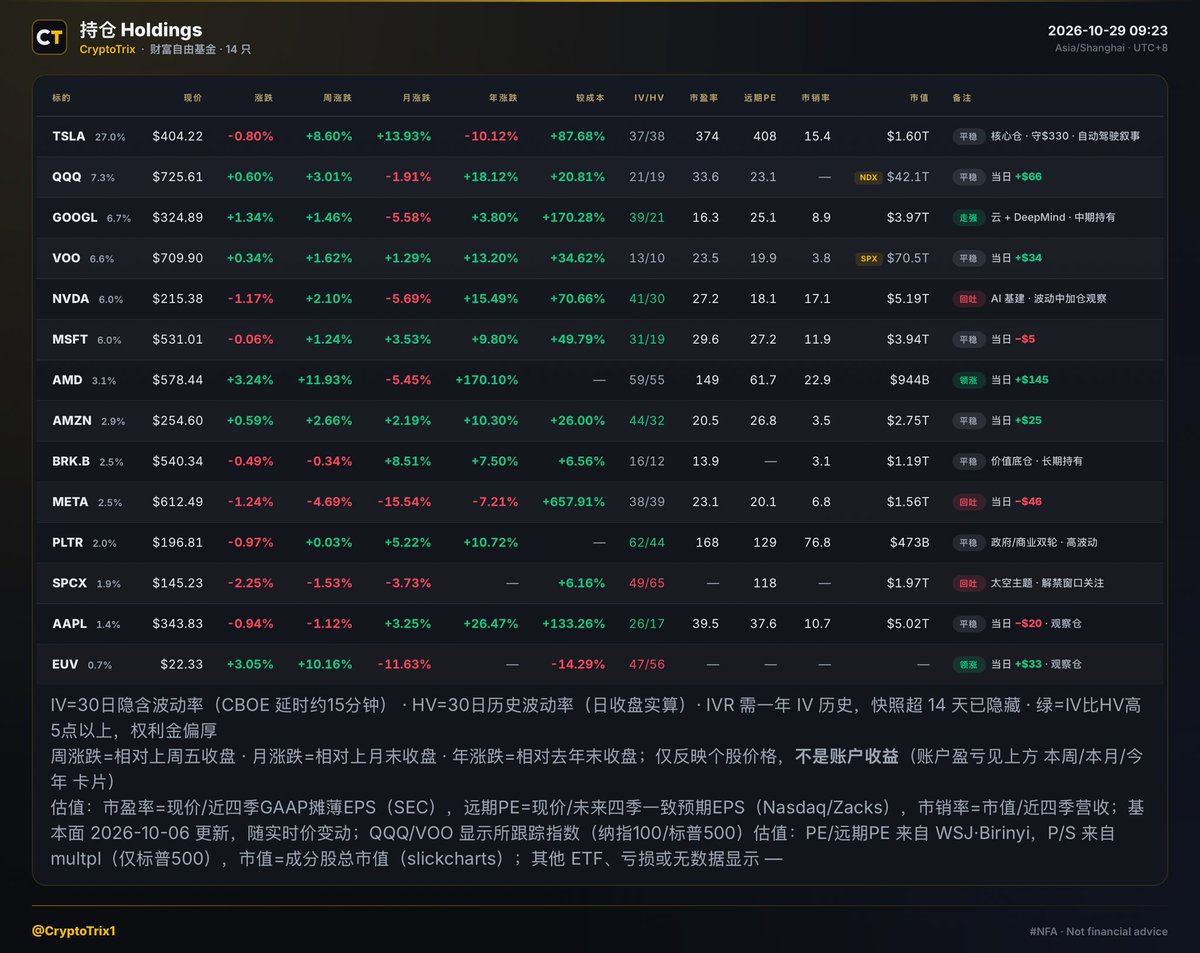
Task: Click the 回吐 status badge in NVDA row
Action: coord(968,298)
